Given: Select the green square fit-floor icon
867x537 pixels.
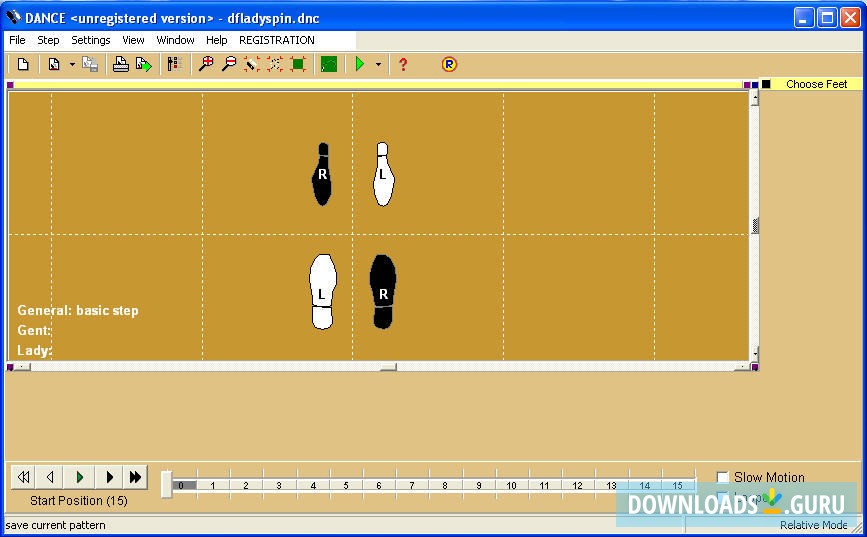Looking at the screenshot, I should [298, 65].
